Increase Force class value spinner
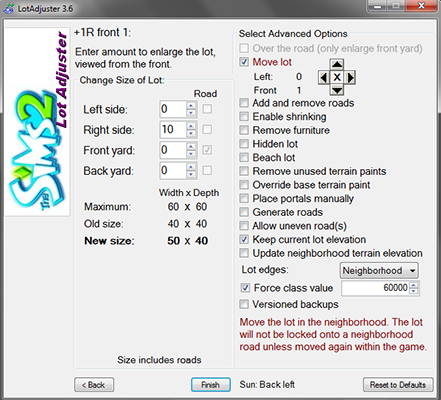 [413, 285]
